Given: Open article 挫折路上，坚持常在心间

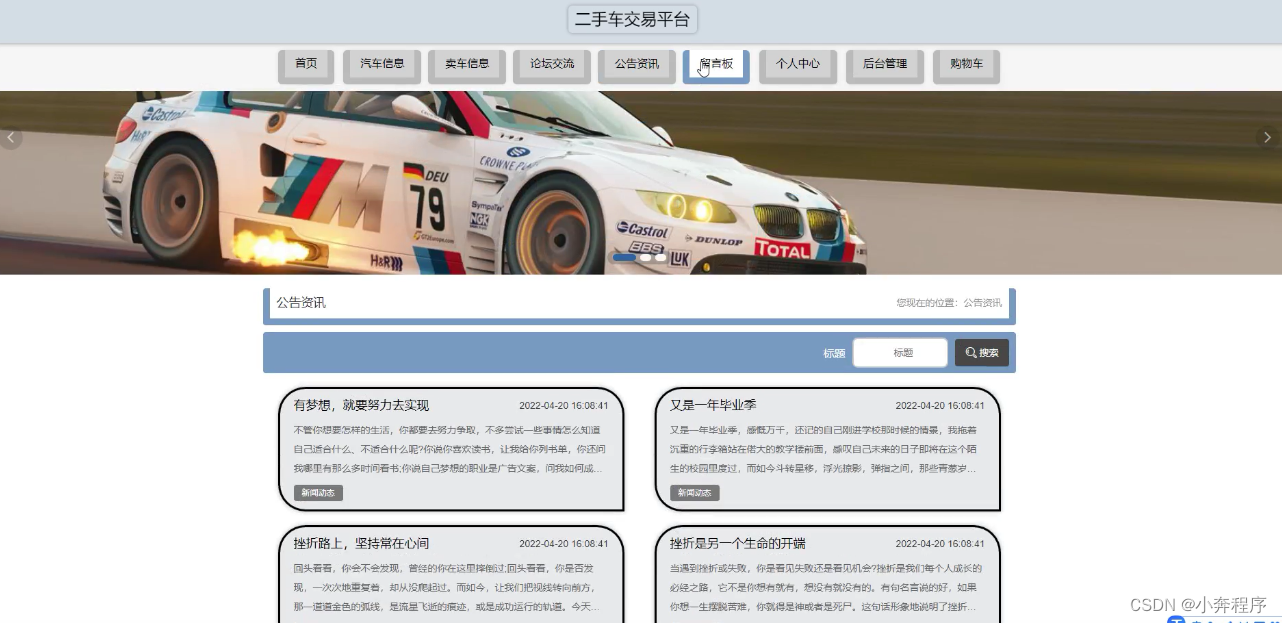Looking at the screenshot, I should 361,543.
